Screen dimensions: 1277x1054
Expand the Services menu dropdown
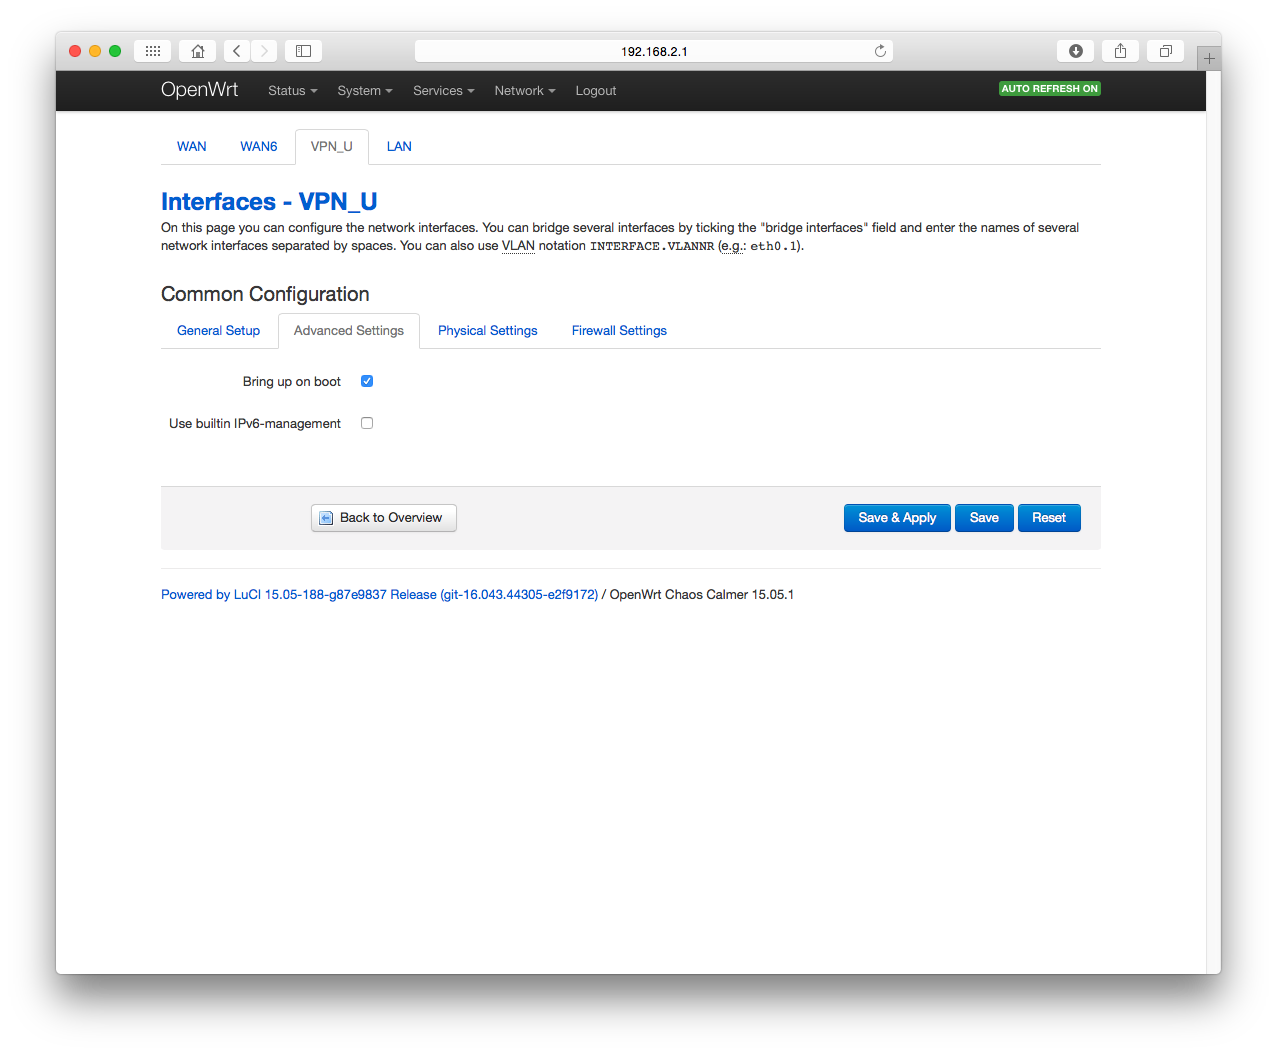coord(444,91)
